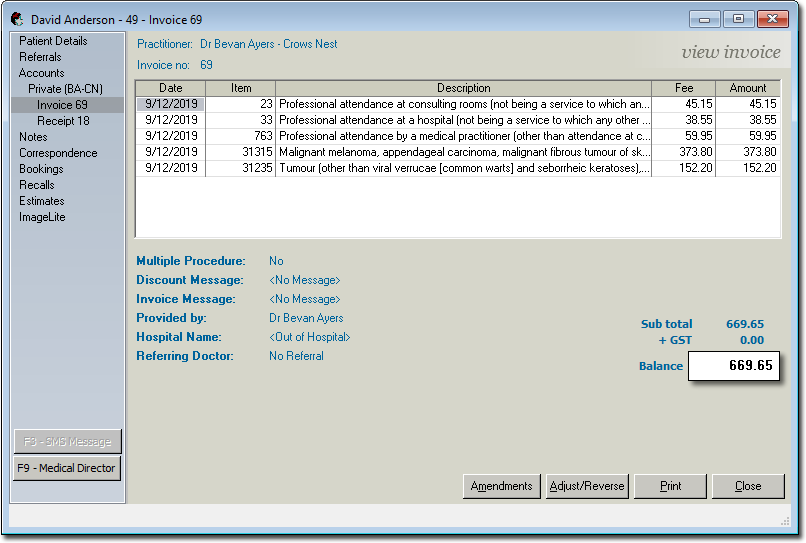Open Correspondence from the sidebar

tap(58, 153)
